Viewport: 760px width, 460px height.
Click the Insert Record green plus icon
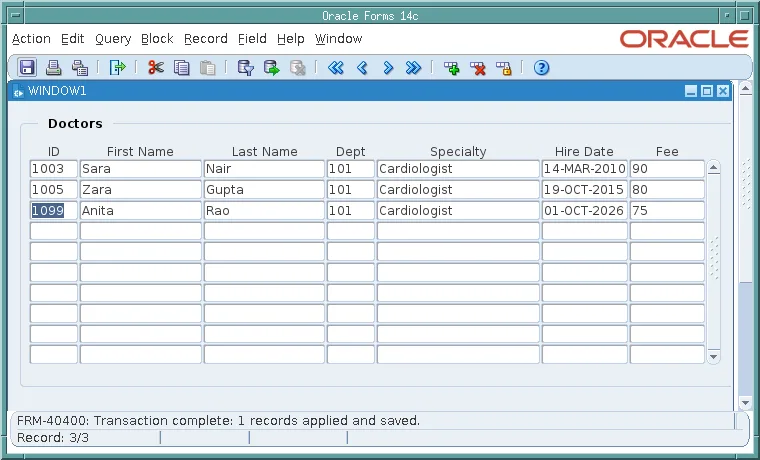point(452,67)
